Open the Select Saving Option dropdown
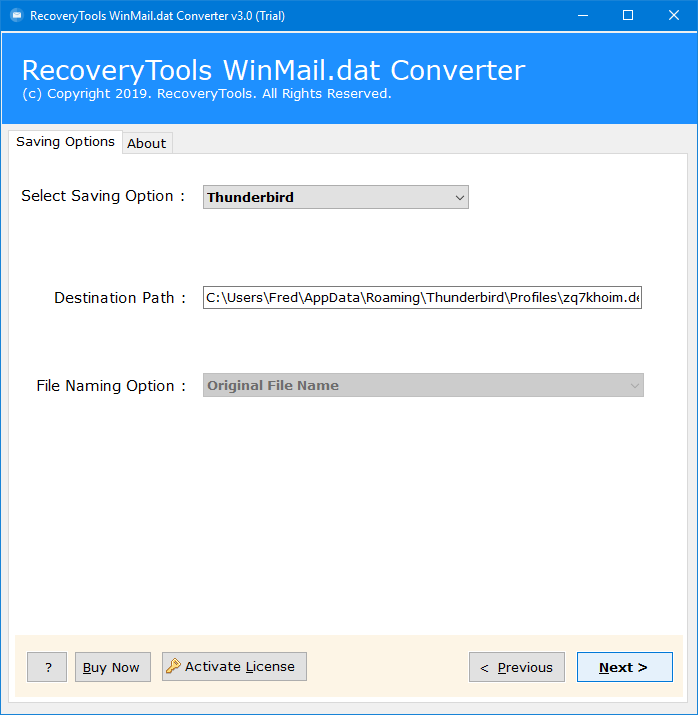The width and height of the screenshot is (698, 715). click(336, 197)
